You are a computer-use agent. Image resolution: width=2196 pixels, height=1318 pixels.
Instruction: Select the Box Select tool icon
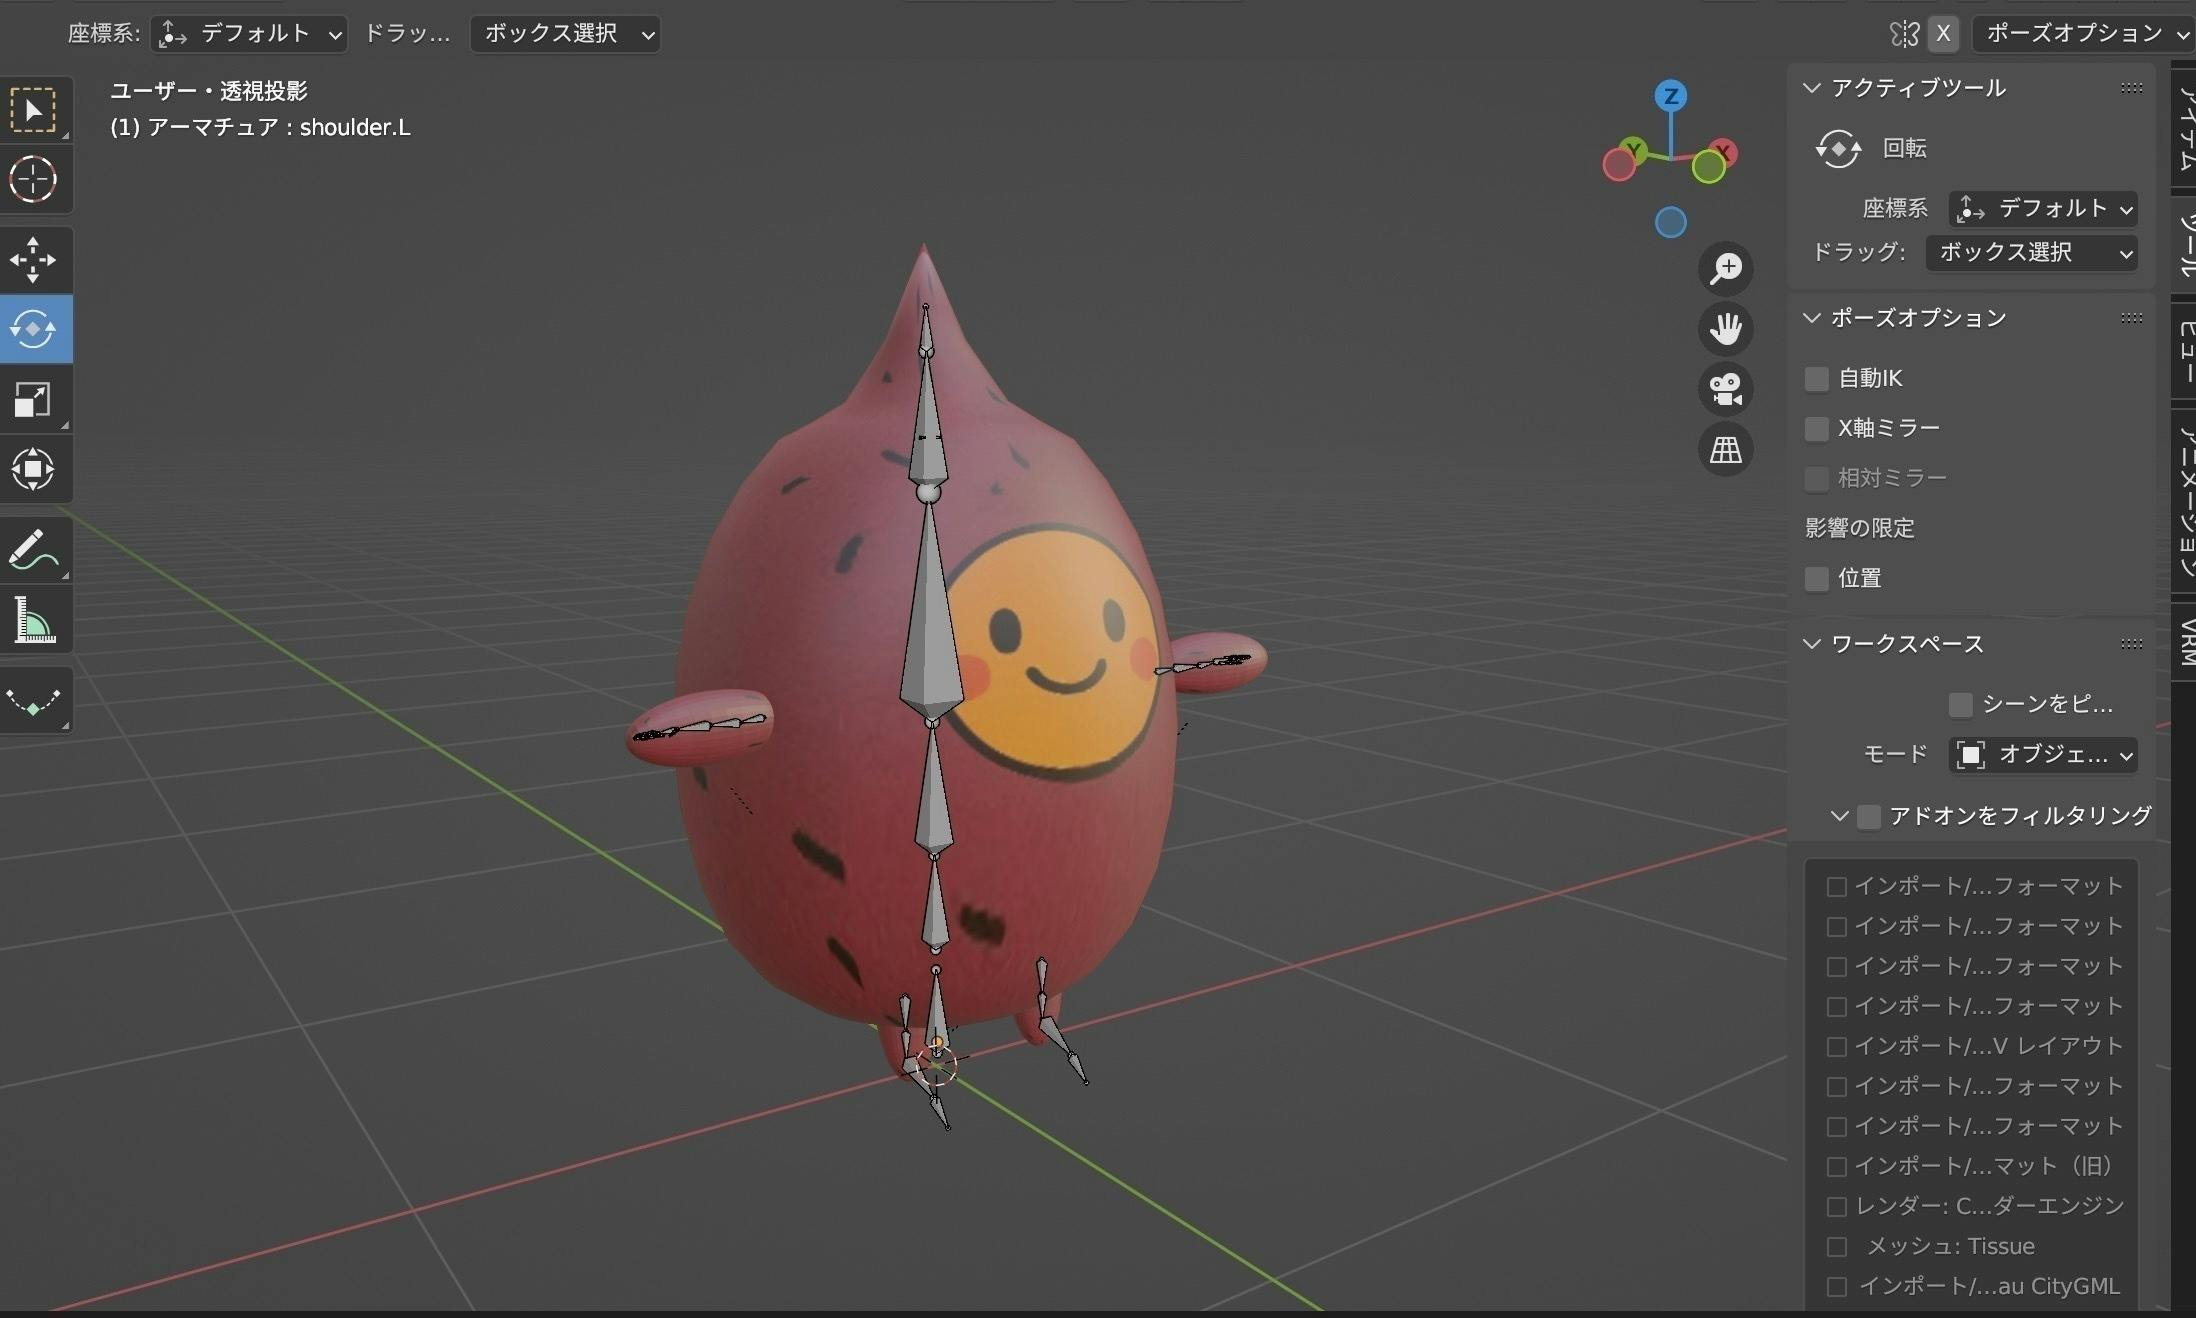pyautogui.click(x=33, y=110)
